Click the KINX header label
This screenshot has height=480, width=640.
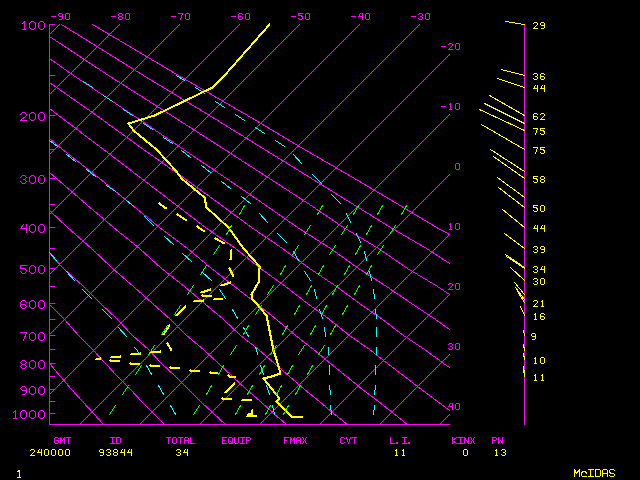point(462,440)
